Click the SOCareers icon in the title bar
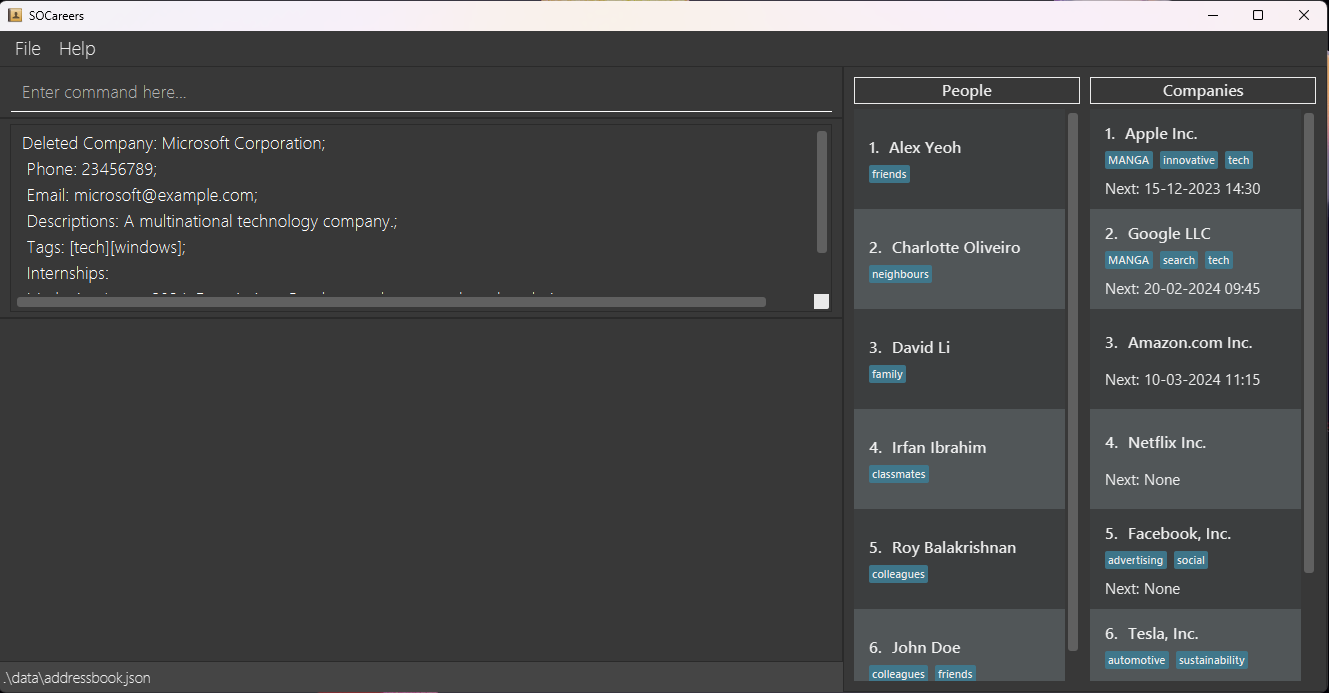Viewport: 1329px width, 693px height. (17, 15)
